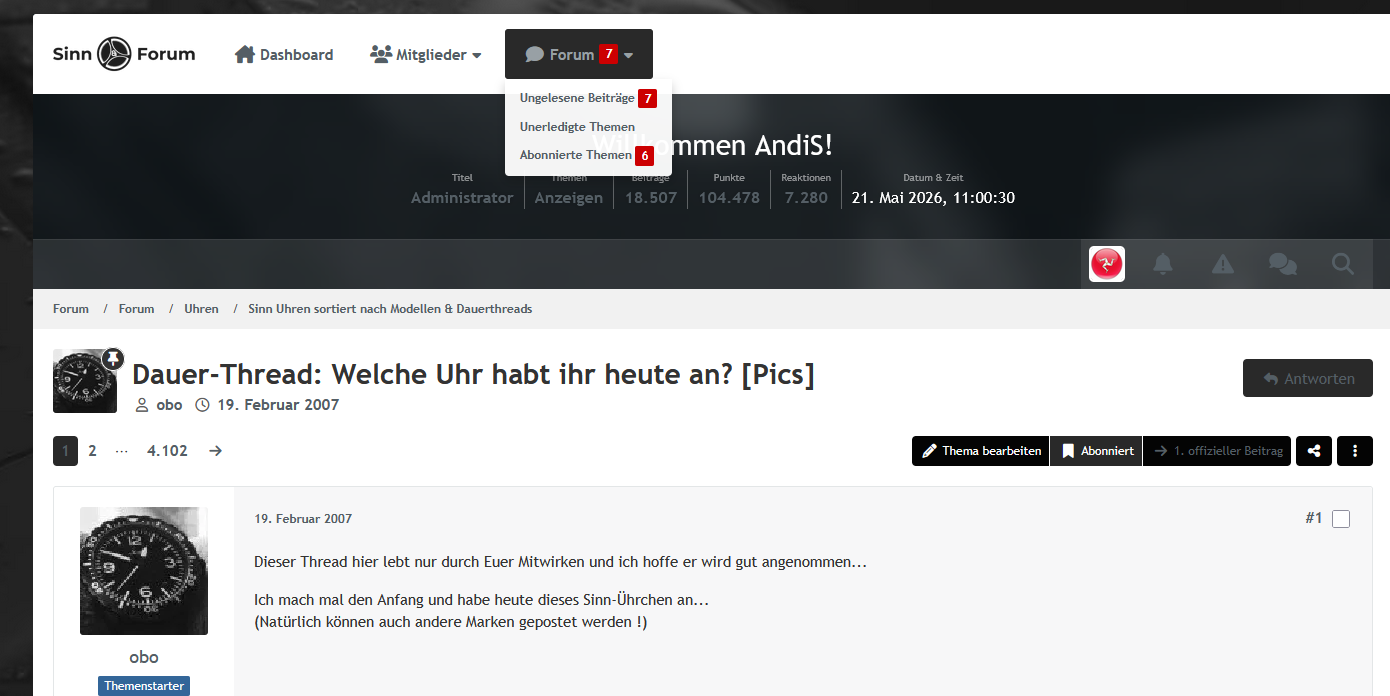Open the three-dot more options menu

[x=1355, y=451]
